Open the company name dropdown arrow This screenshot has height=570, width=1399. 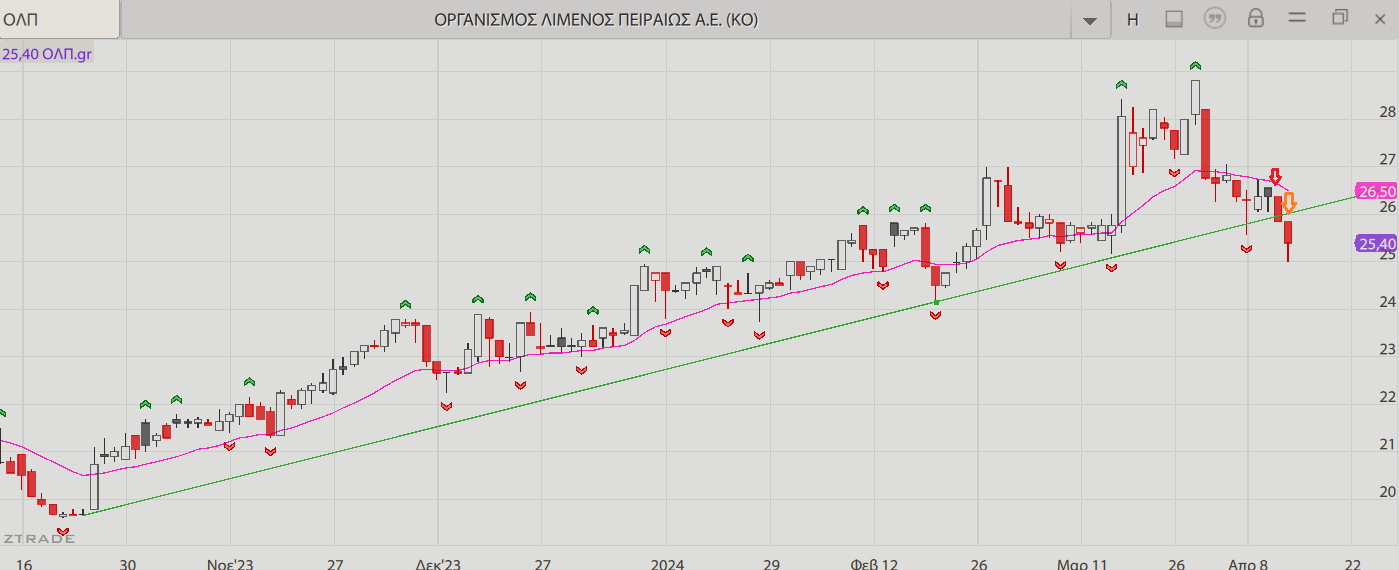1090,20
